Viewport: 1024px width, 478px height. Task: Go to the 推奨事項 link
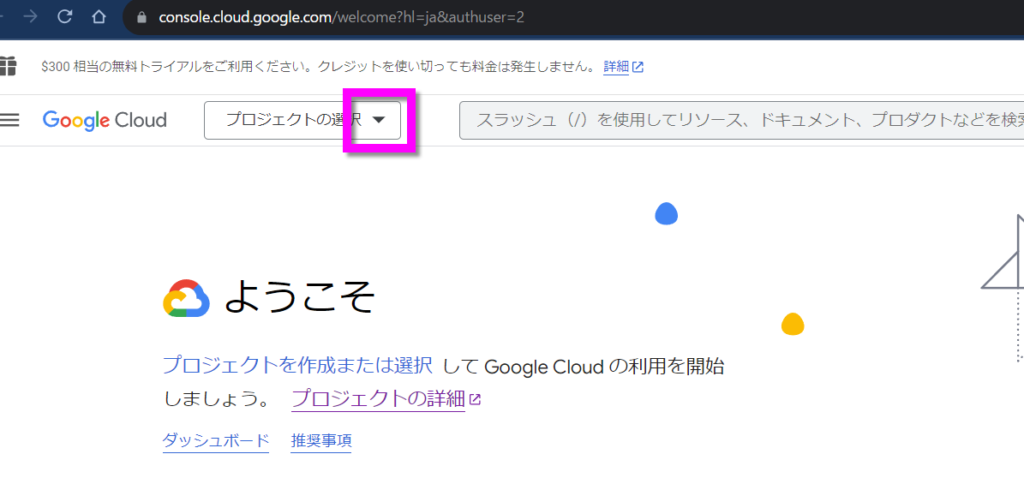tap(321, 441)
